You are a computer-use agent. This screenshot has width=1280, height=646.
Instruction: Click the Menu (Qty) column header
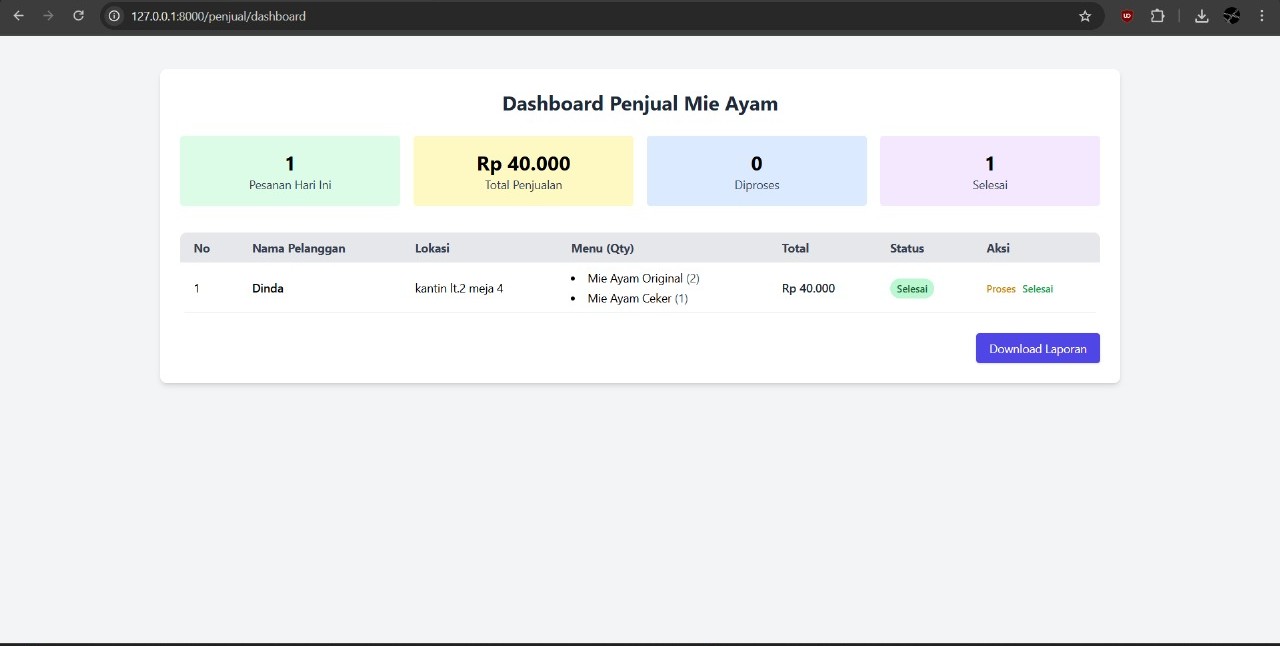602,248
